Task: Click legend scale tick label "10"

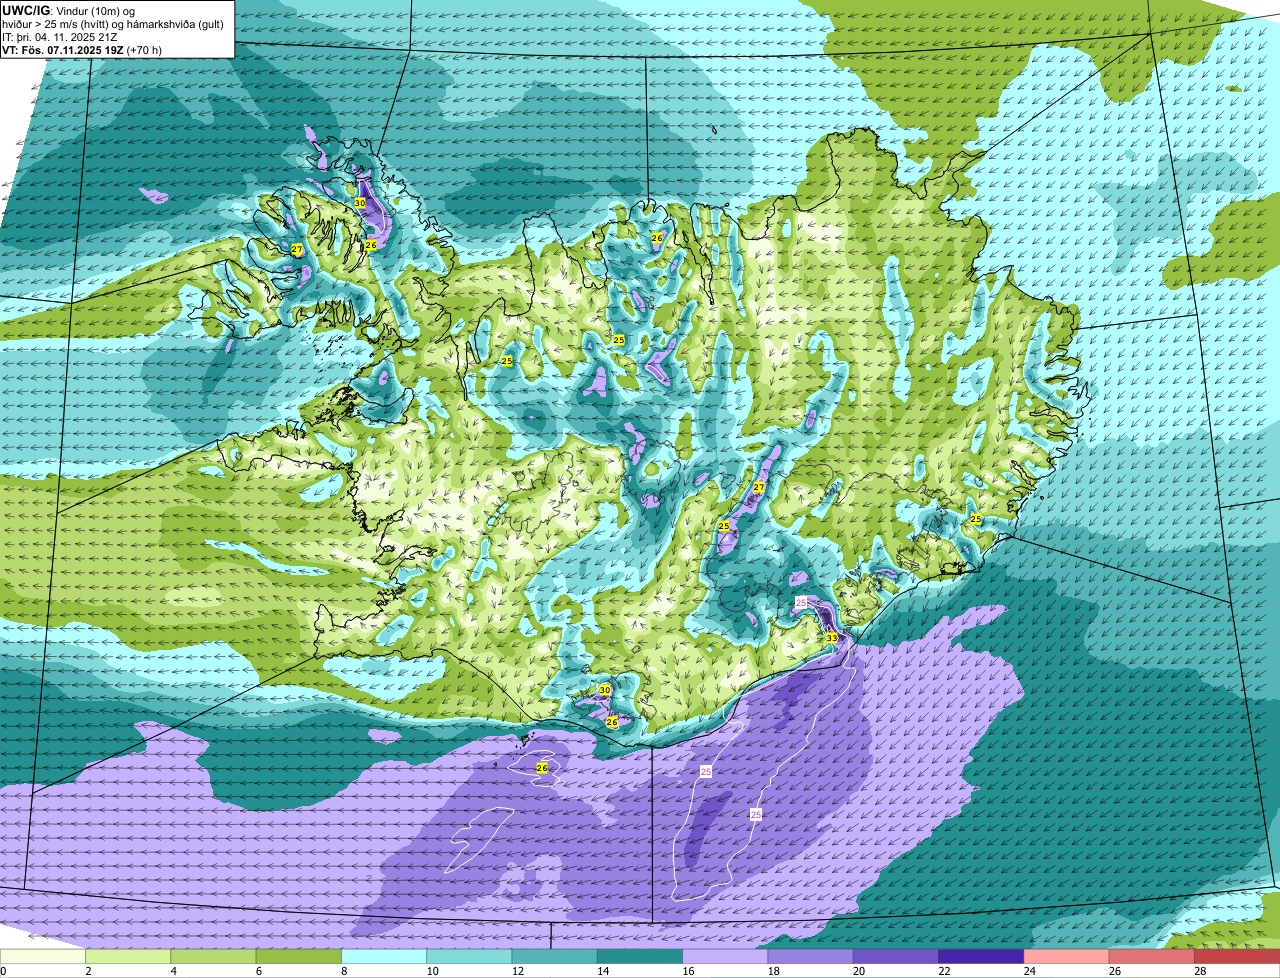Action: pos(432,971)
